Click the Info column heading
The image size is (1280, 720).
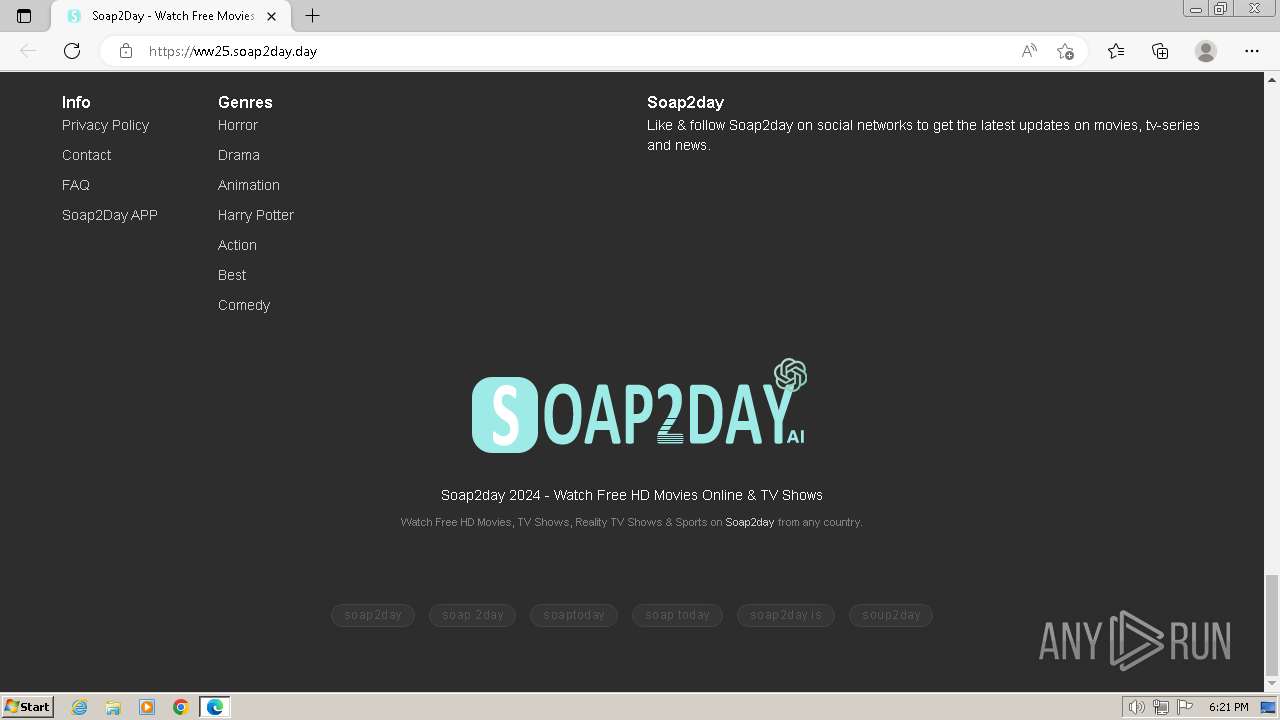pos(76,102)
